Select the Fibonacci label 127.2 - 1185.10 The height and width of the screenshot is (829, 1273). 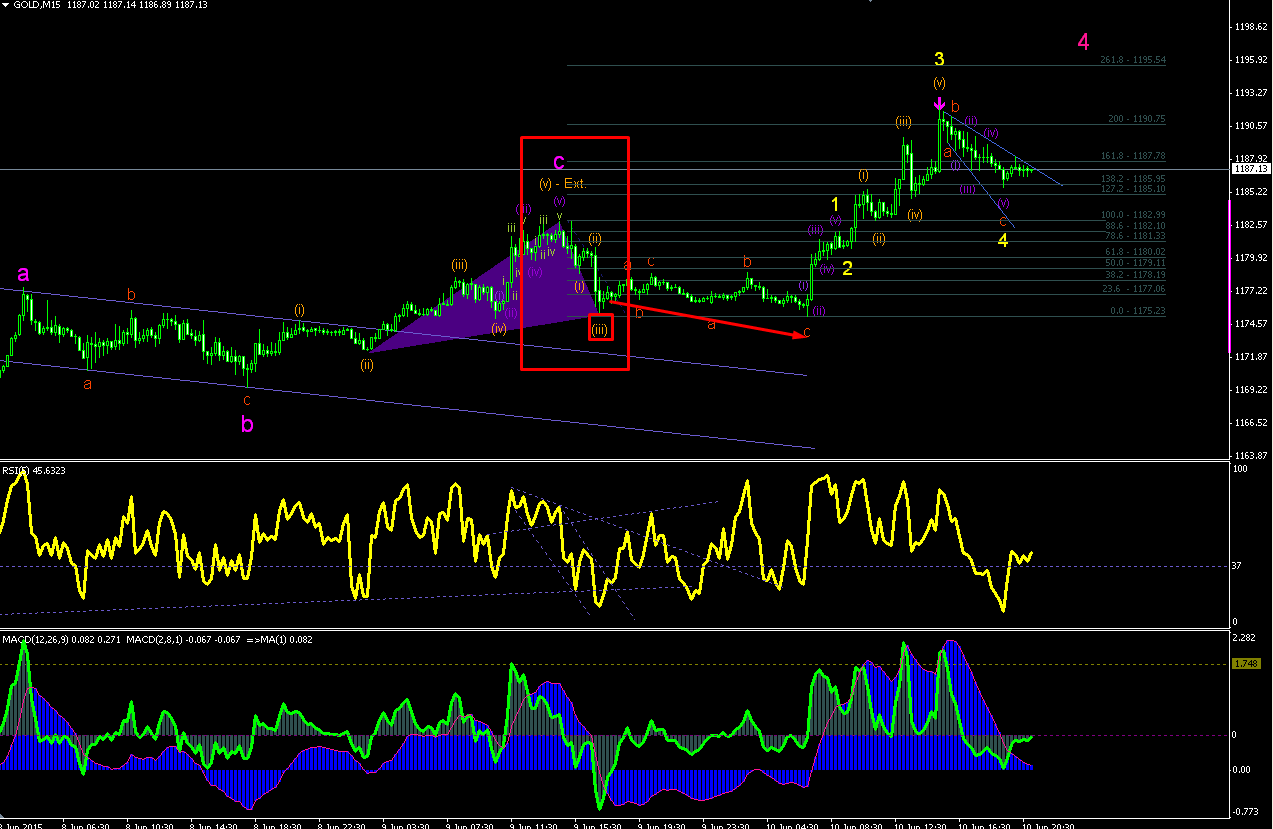[1133, 189]
